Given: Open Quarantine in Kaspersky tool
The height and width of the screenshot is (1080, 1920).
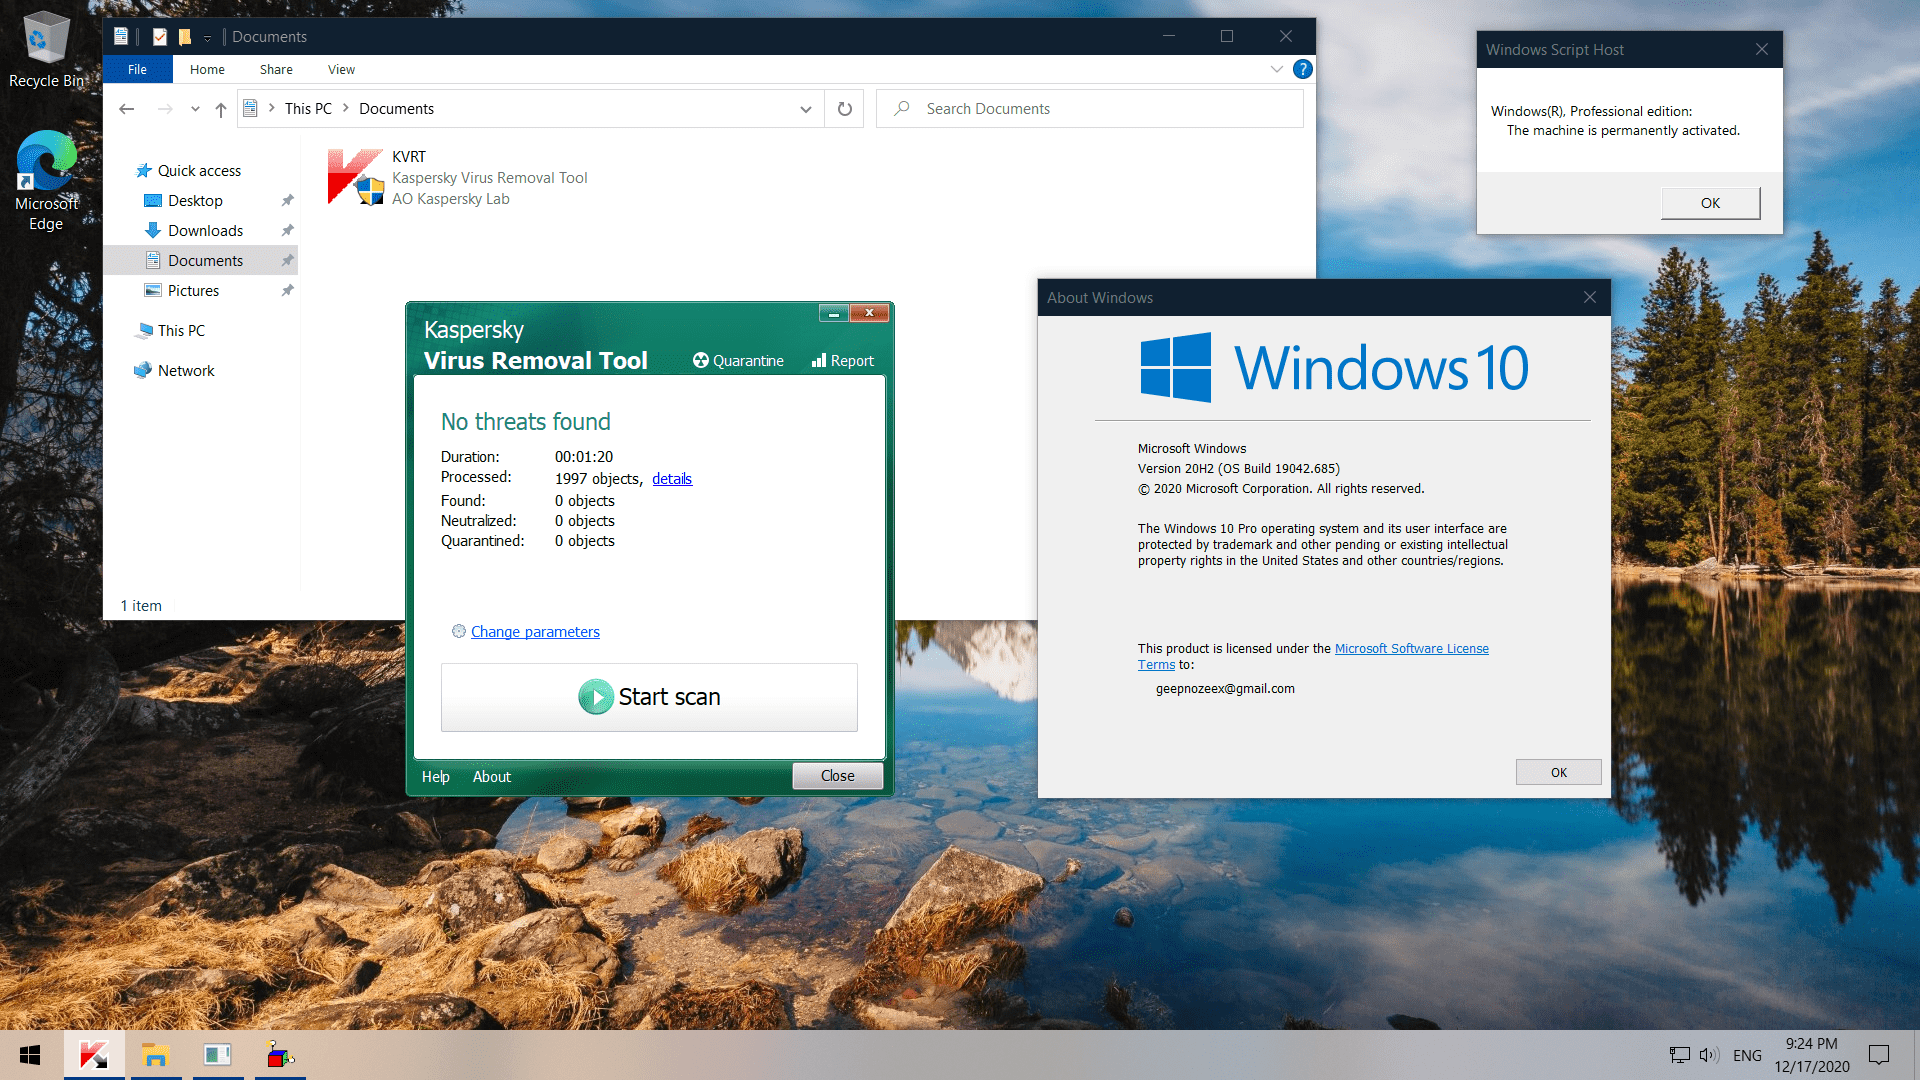Looking at the screenshot, I should [738, 361].
